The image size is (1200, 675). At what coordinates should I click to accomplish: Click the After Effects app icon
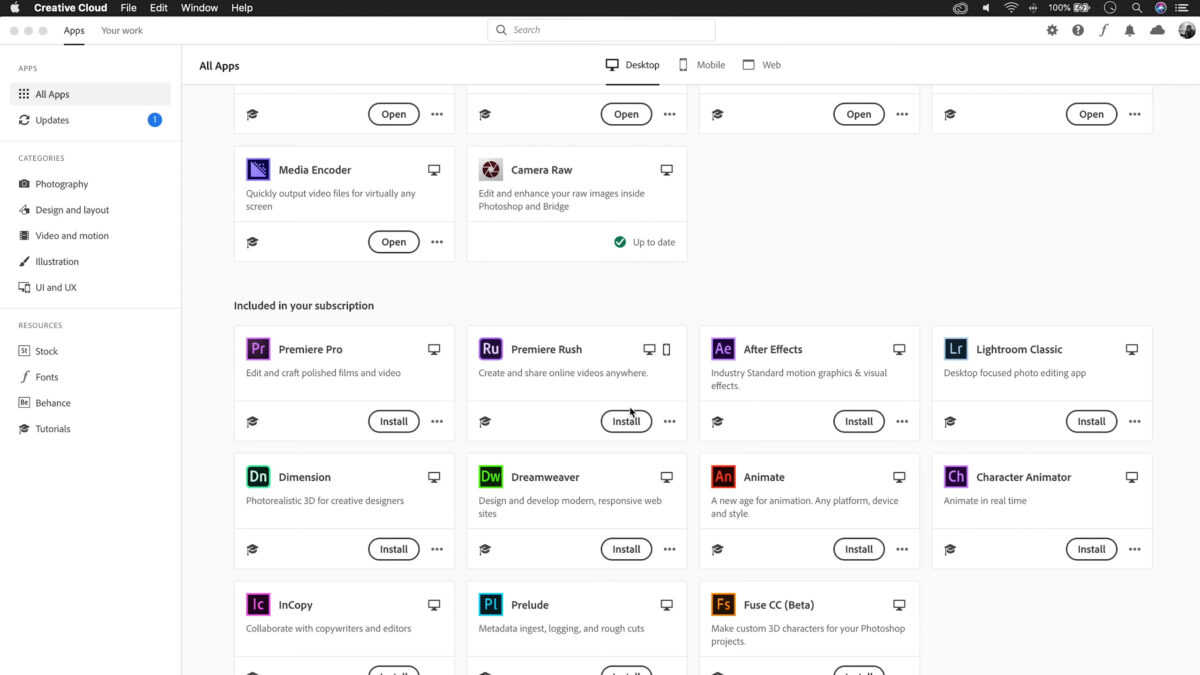tap(723, 349)
